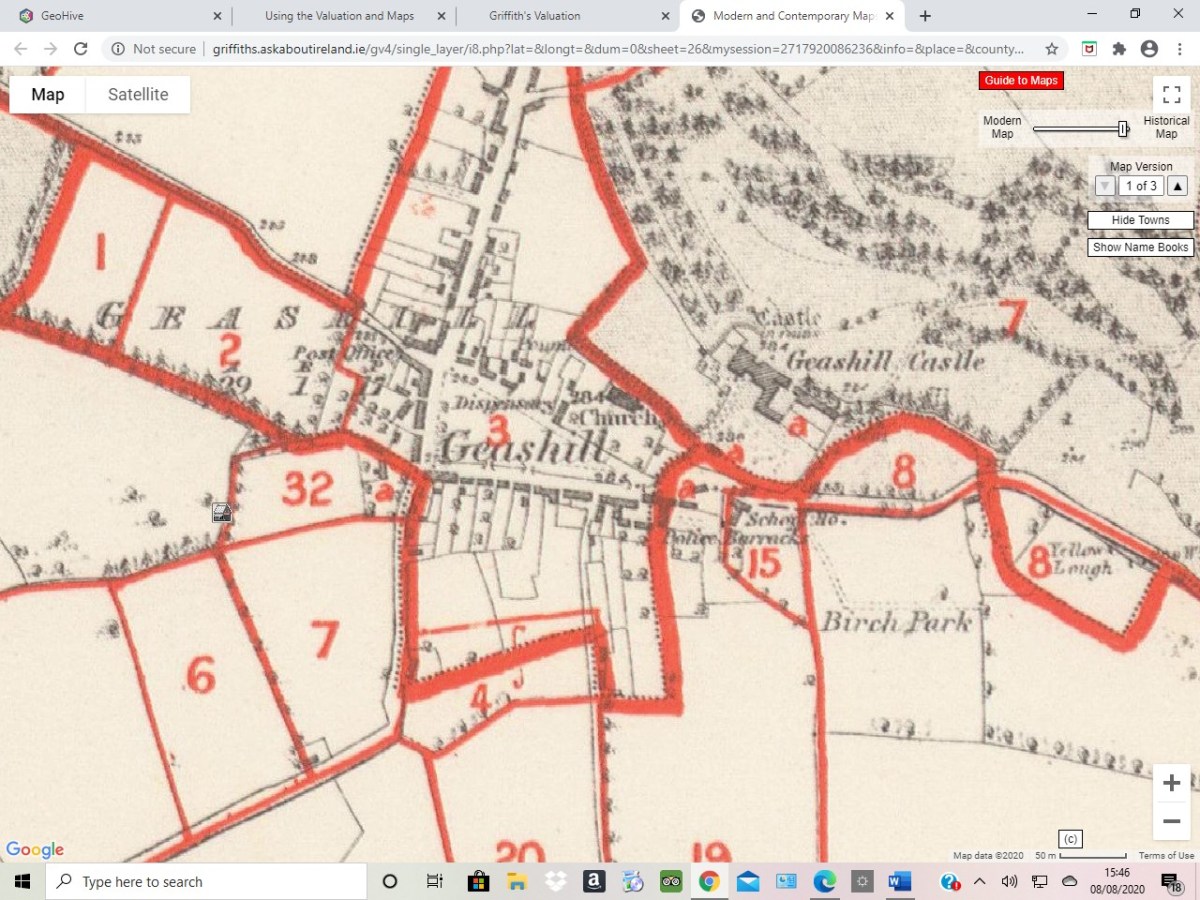
Task: Reload the page with the refresh icon
Action: tap(81, 47)
